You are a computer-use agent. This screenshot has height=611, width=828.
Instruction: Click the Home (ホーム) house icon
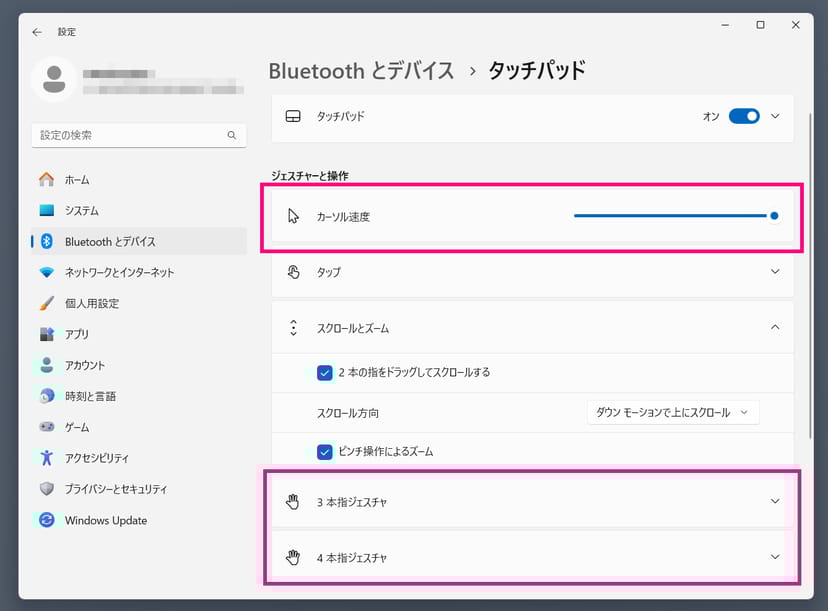pos(46,180)
